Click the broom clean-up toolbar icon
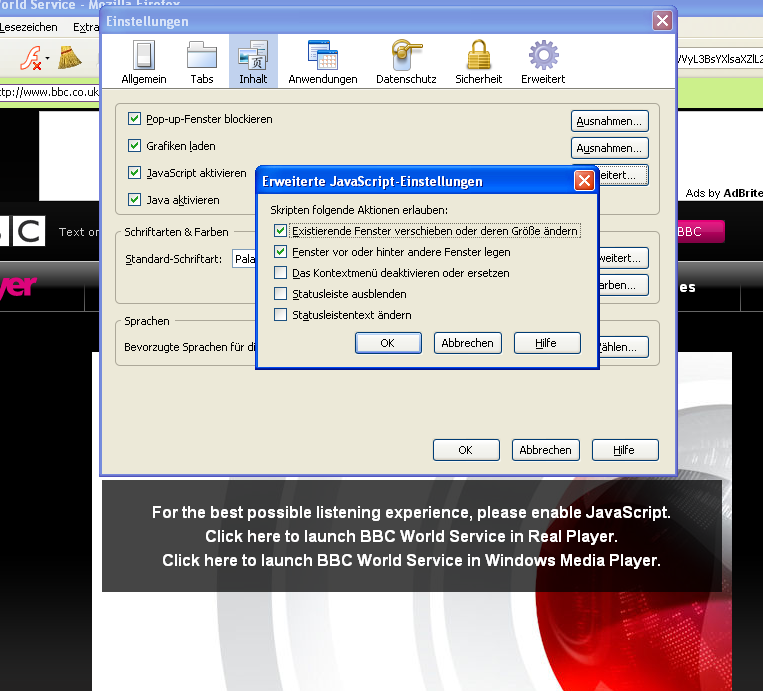Image resolution: width=763 pixels, height=691 pixels. coord(70,58)
